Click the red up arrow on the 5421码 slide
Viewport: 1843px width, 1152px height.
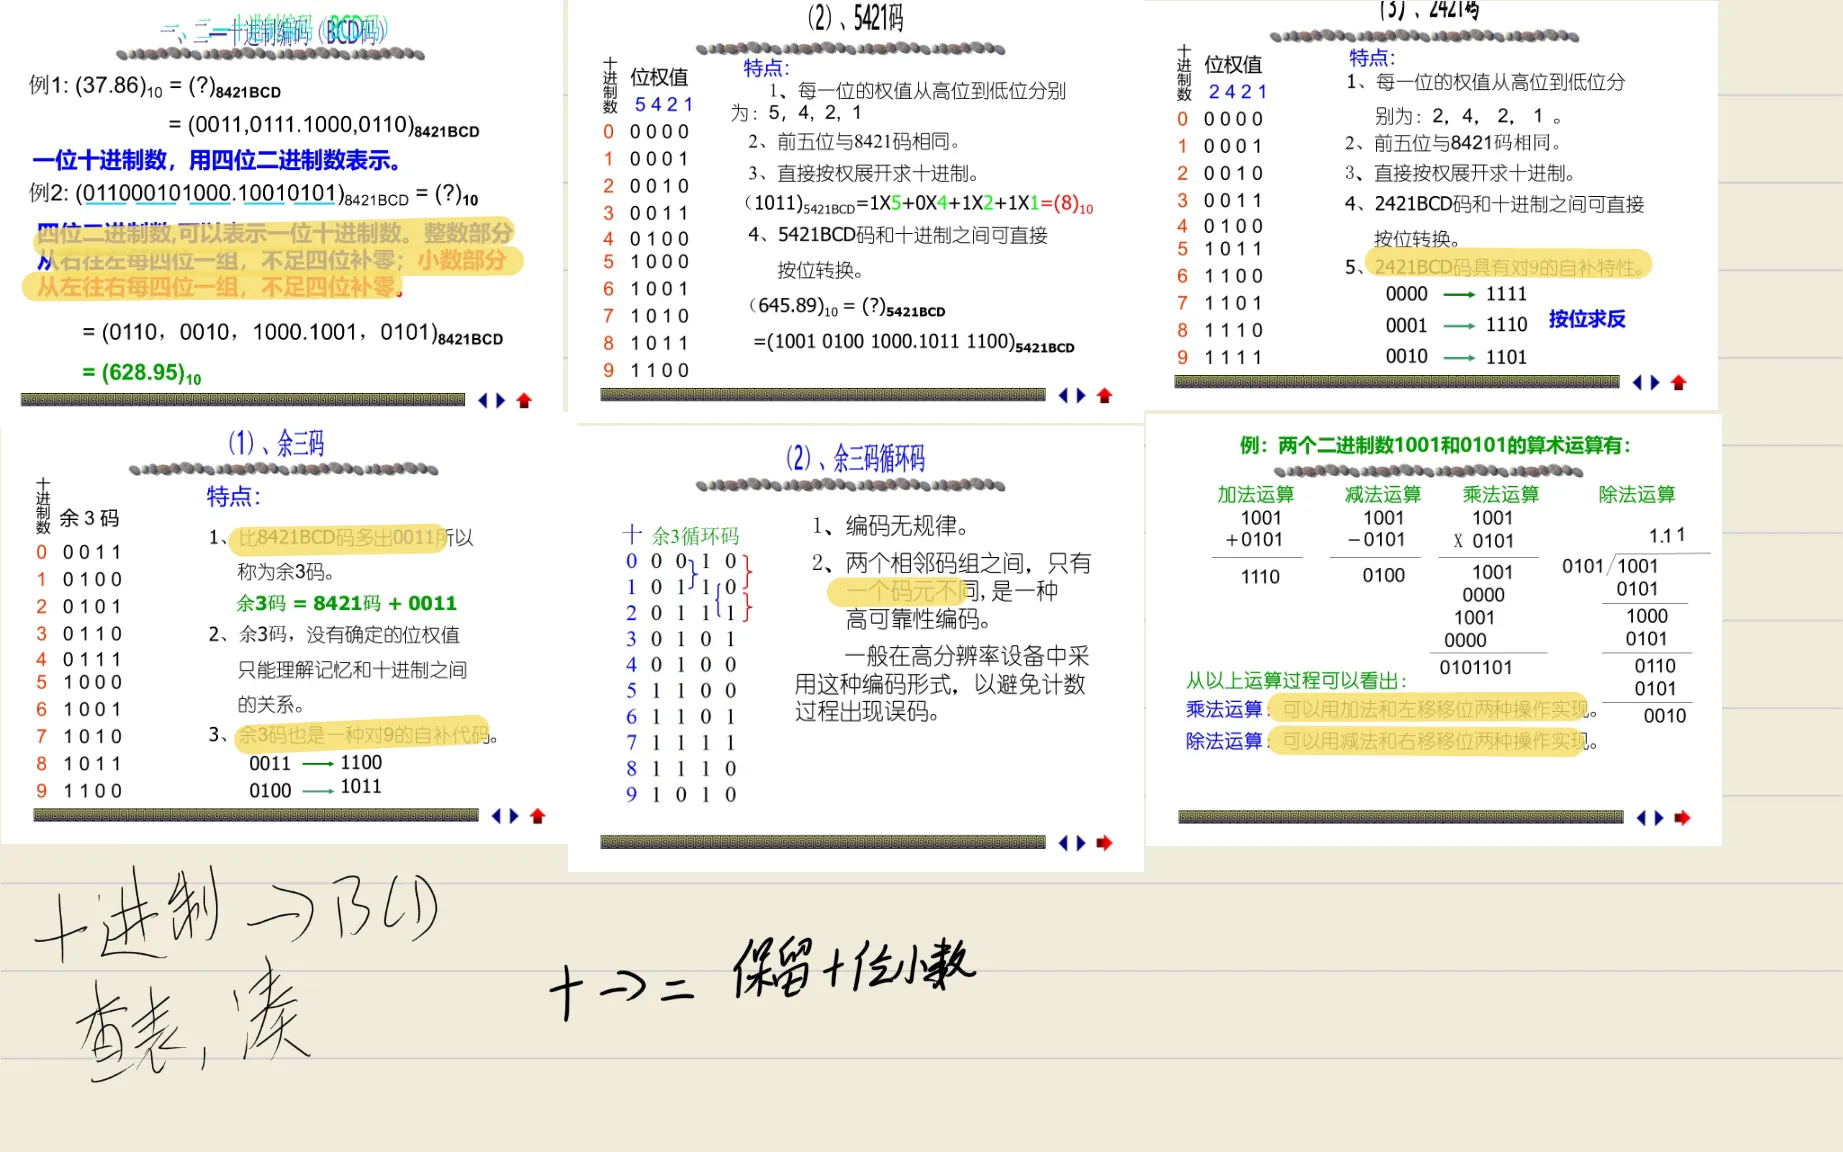tap(1104, 396)
